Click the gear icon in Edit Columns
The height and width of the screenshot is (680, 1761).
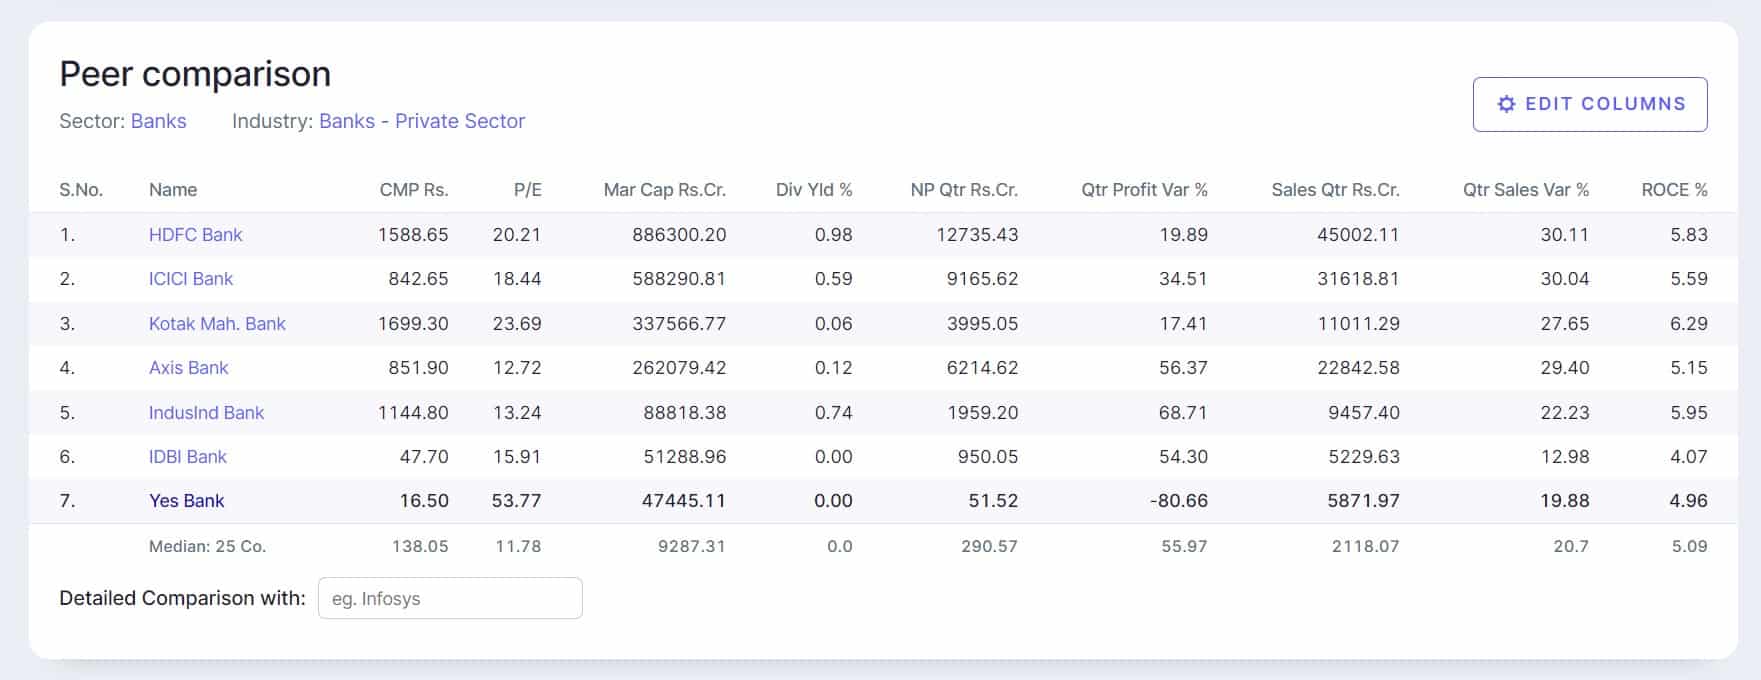point(1506,104)
